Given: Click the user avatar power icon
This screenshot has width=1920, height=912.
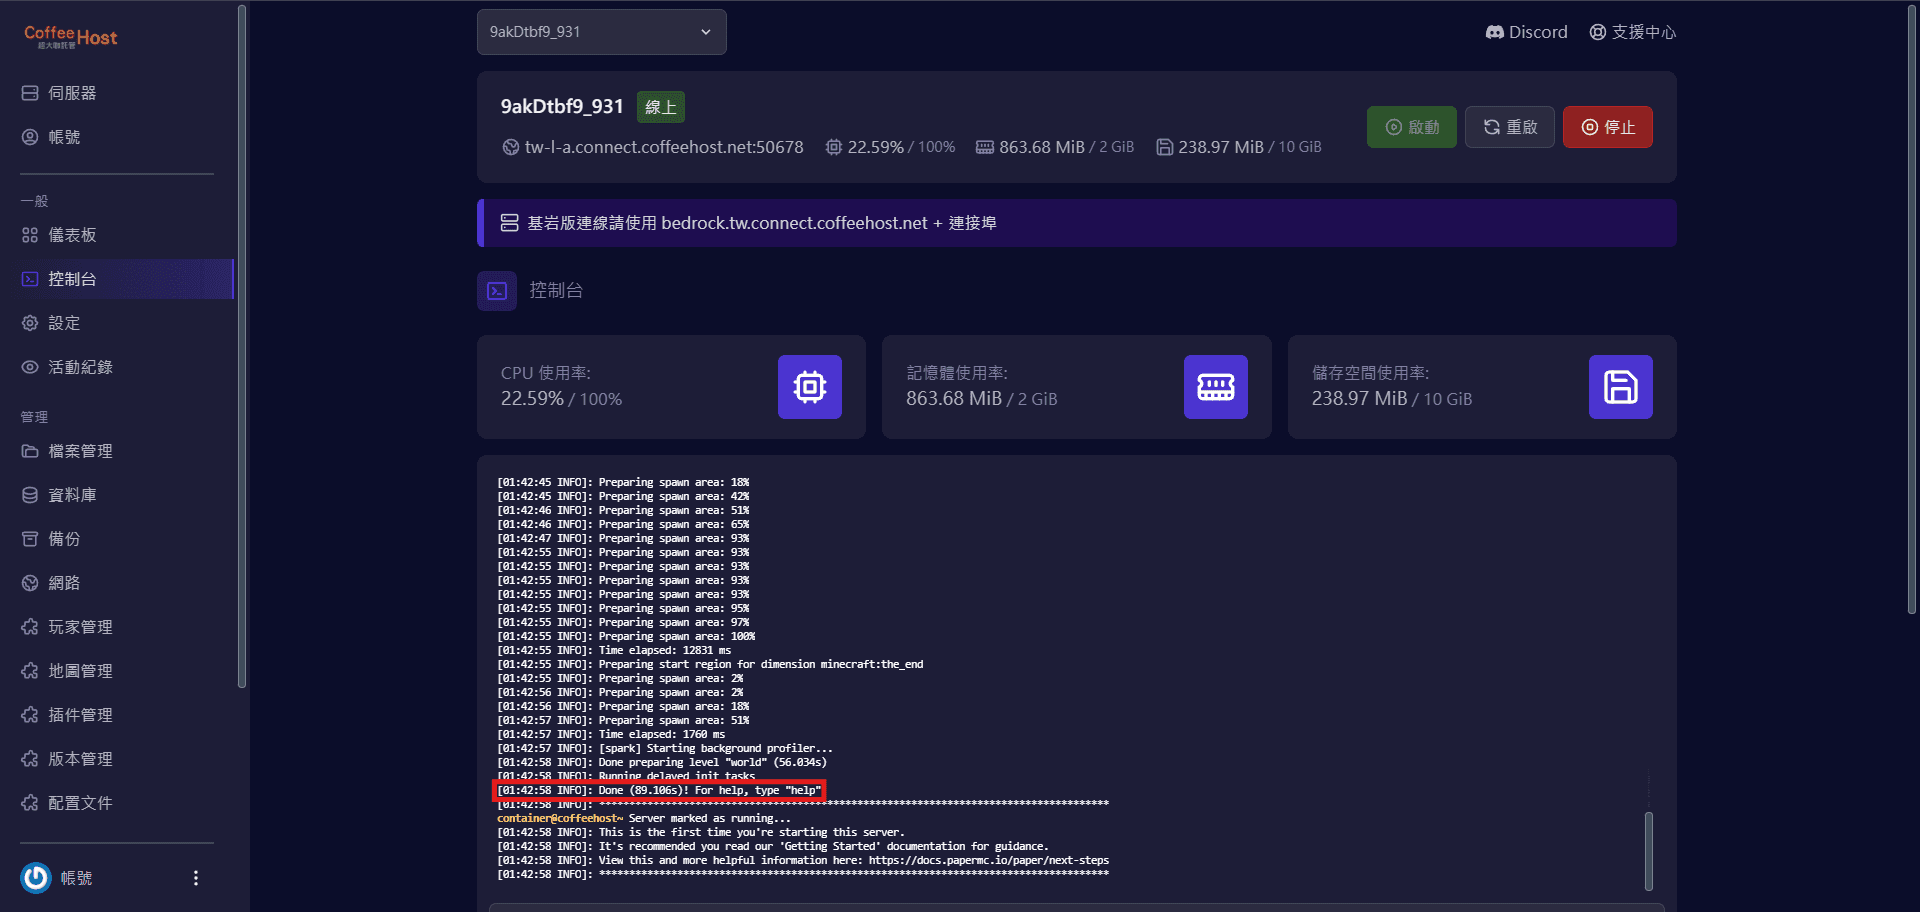Looking at the screenshot, I should point(36,878).
